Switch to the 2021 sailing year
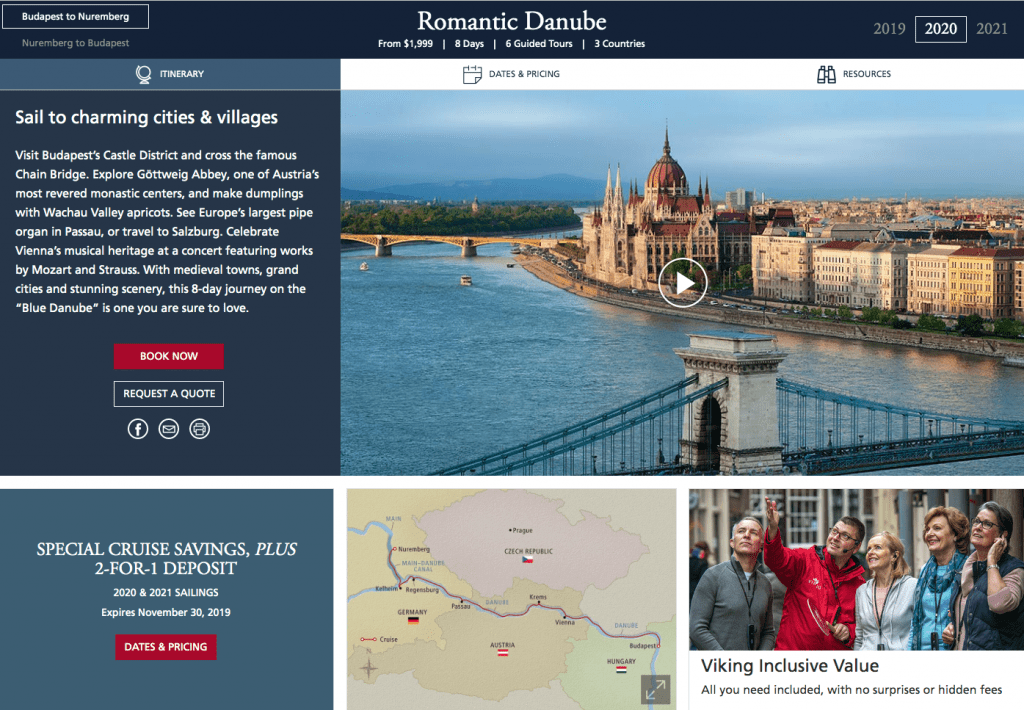The image size is (1024, 710). click(x=991, y=29)
